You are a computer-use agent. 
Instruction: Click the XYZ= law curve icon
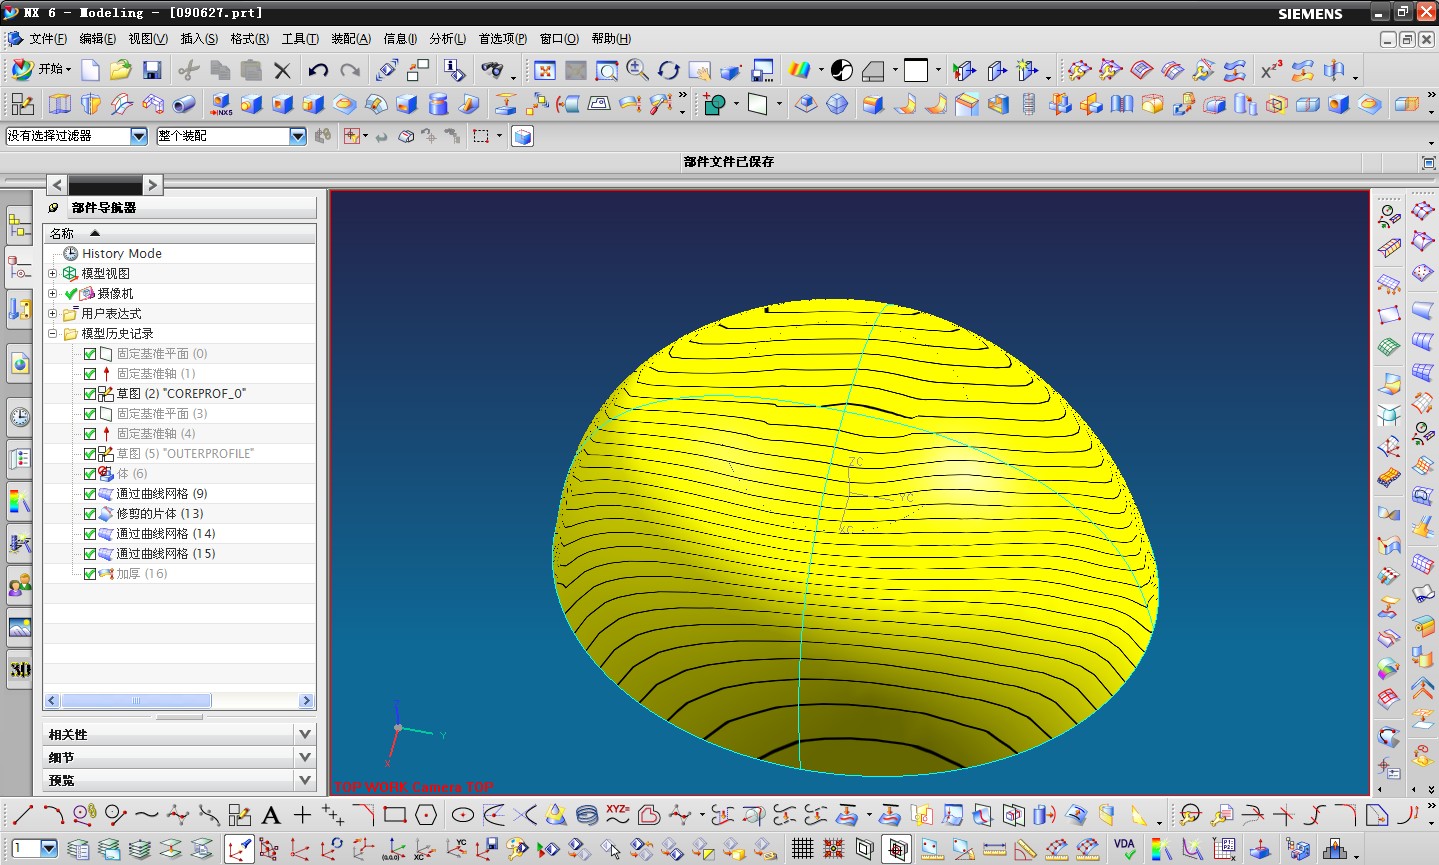[618, 814]
